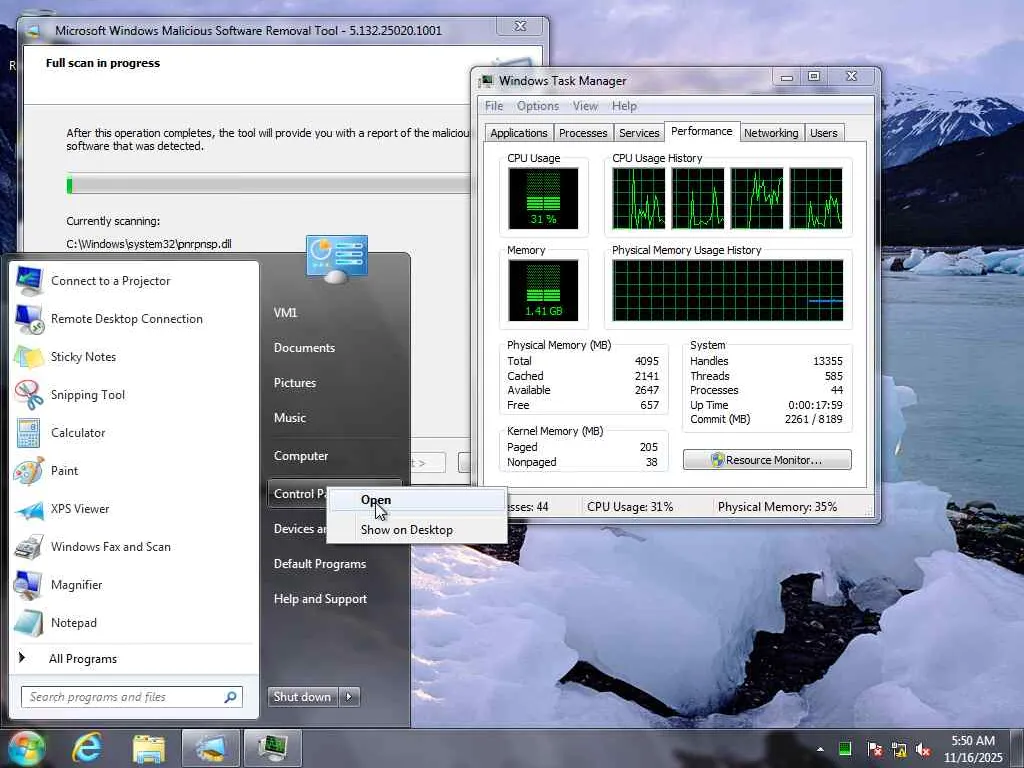The image size is (1024, 768).
Task: Switch to Task Manager taskbar icon
Action: 272,748
